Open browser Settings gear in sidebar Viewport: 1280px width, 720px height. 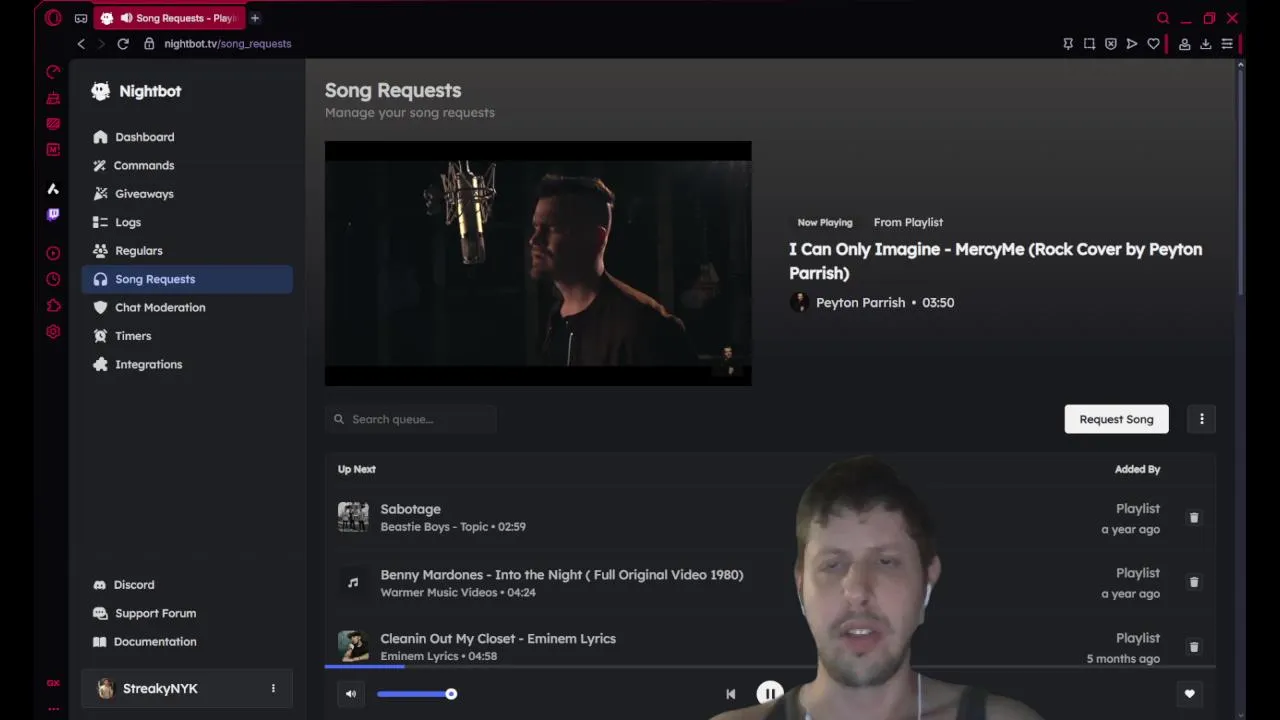pos(53,332)
